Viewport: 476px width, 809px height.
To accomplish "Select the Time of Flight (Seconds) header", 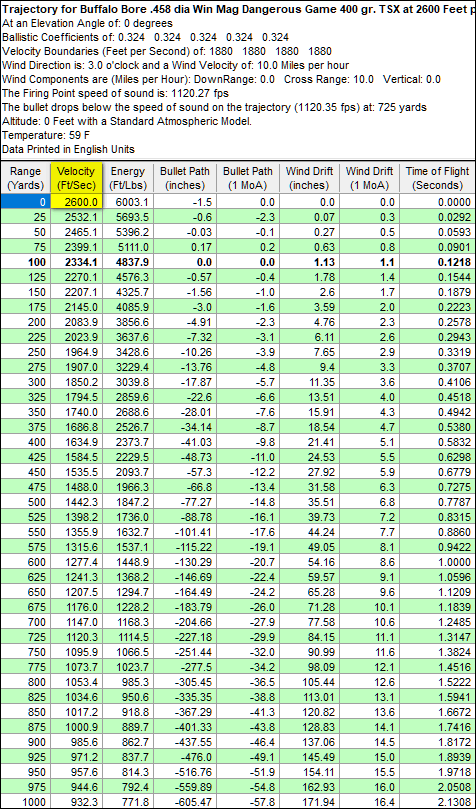I will click(x=437, y=178).
